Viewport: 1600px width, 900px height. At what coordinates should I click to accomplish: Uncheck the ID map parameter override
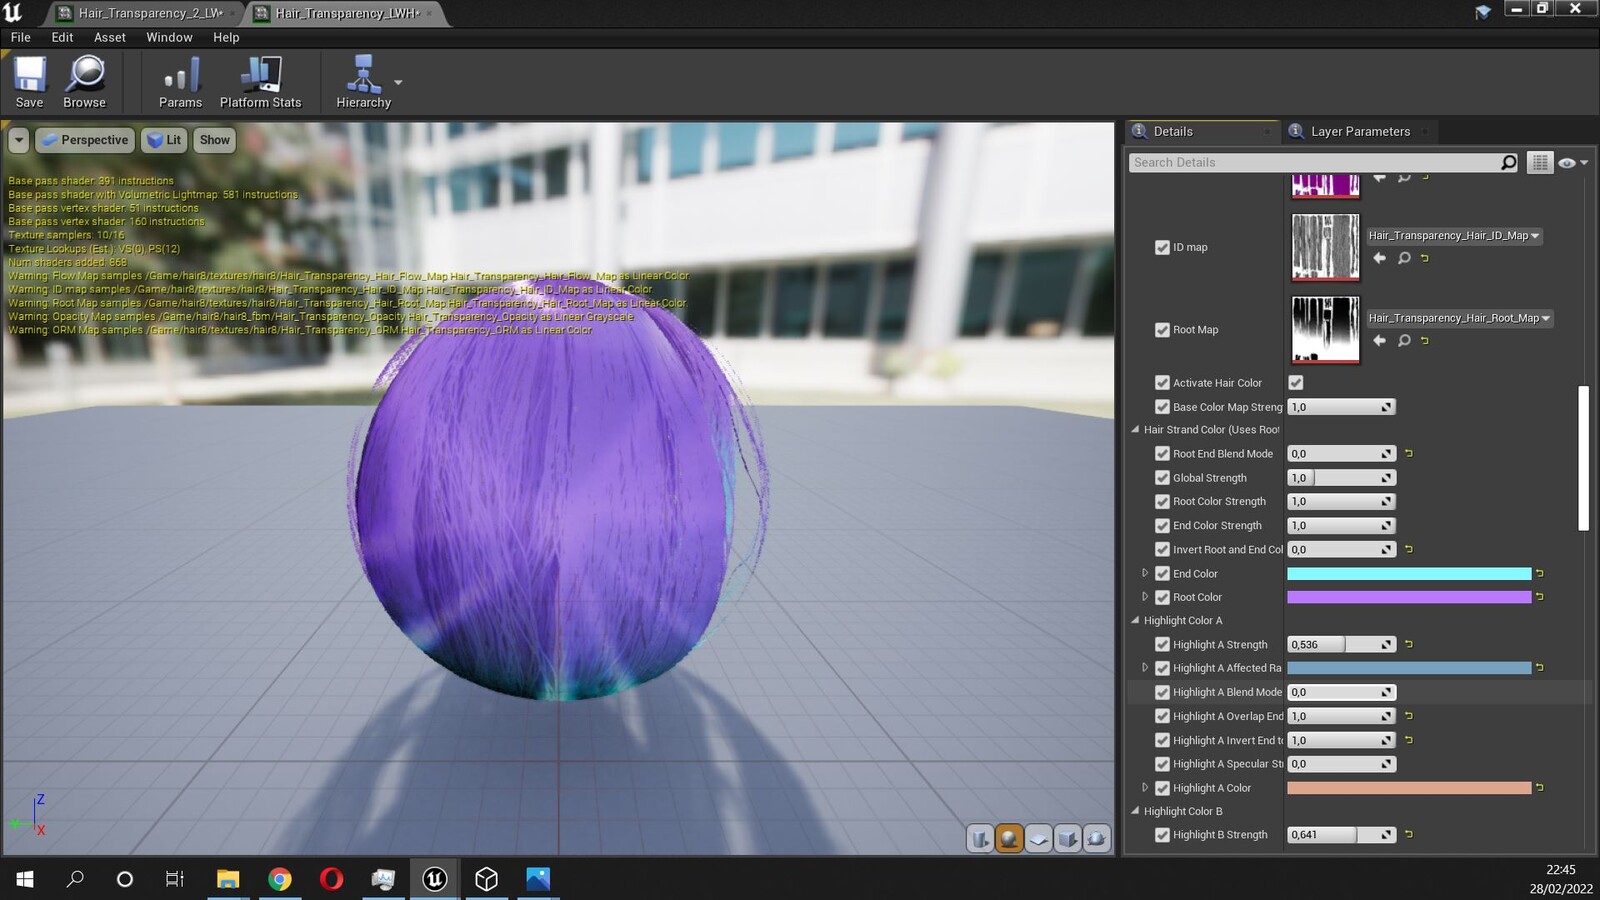[x=1162, y=247]
